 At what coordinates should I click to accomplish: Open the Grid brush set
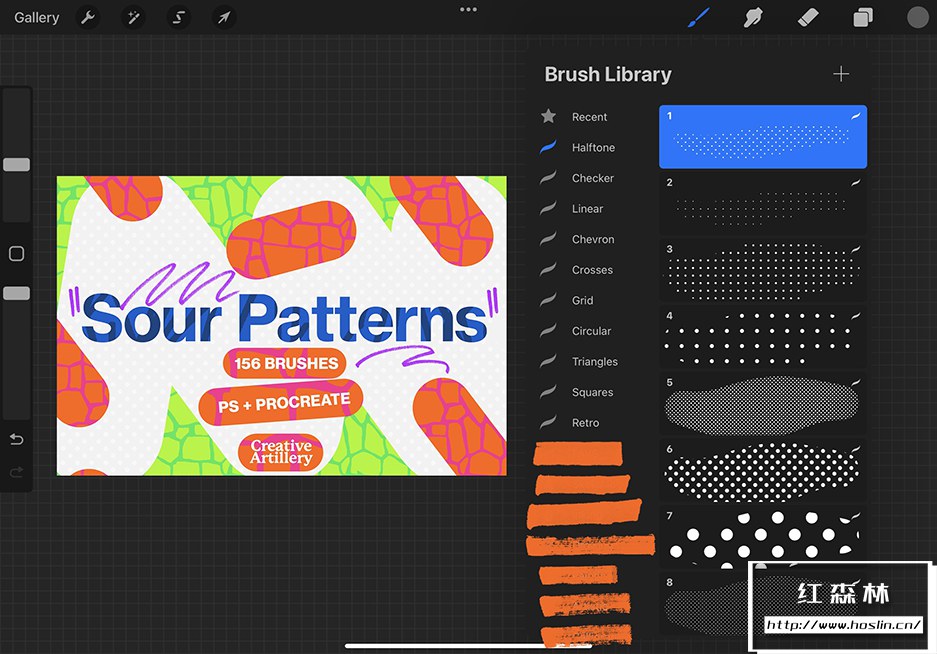[582, 300]
